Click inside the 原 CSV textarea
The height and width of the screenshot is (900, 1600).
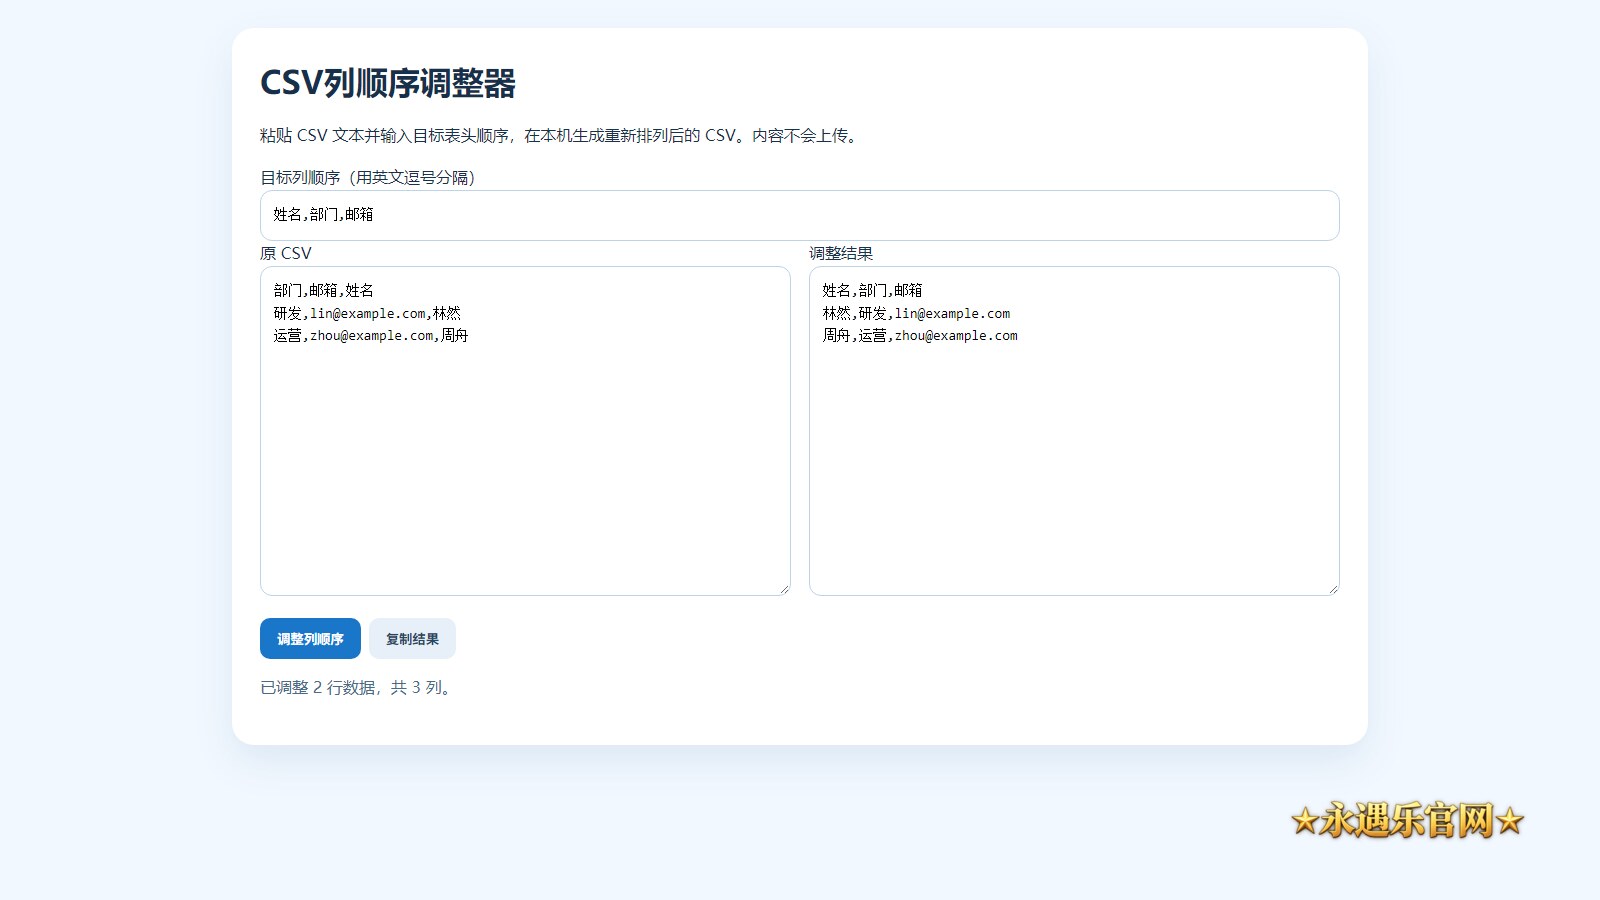(x=525, y=431)
